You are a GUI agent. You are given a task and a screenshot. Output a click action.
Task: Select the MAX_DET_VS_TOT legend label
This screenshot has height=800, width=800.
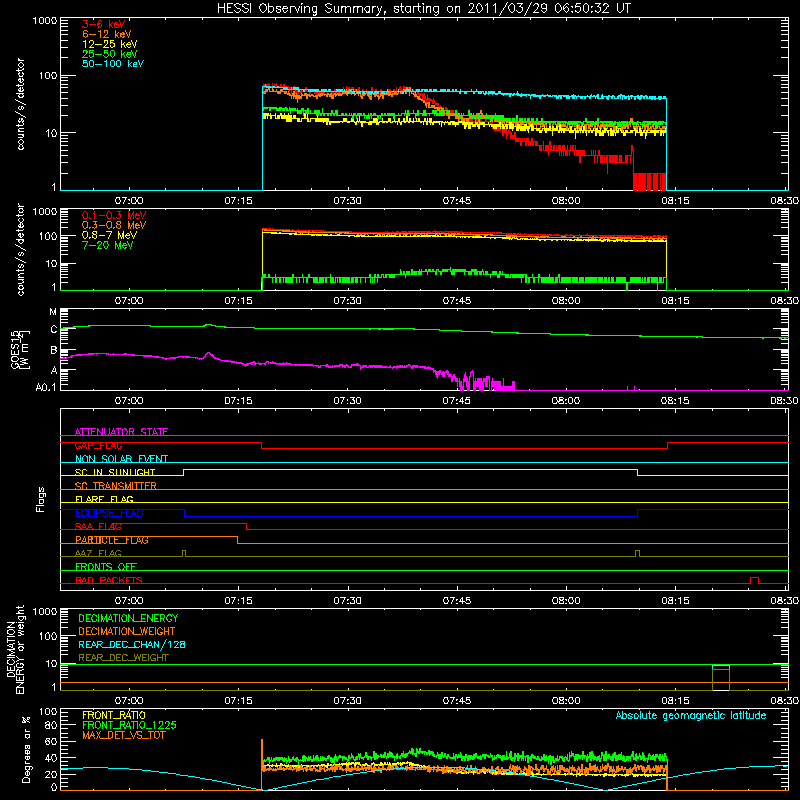(x=123, y=735)
